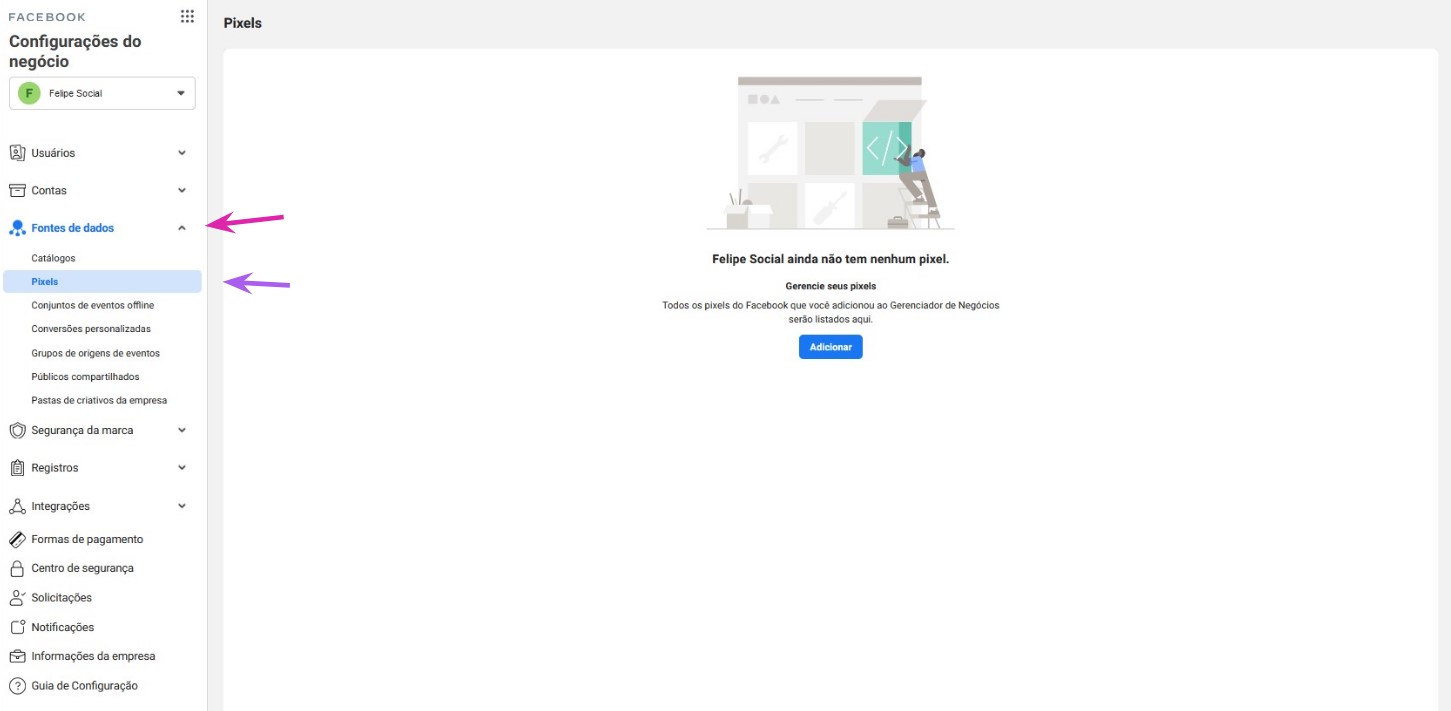The image size is (1451, 711).
Task: Click the Registros clipboard icon
Action: coord(17,468)
